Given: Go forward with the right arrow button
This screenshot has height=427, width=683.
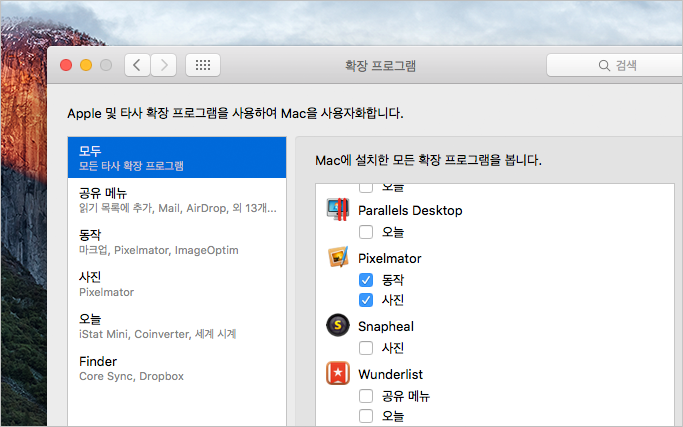Looking at the screenshot, I should pyautogui.click(x=164, y=65).
